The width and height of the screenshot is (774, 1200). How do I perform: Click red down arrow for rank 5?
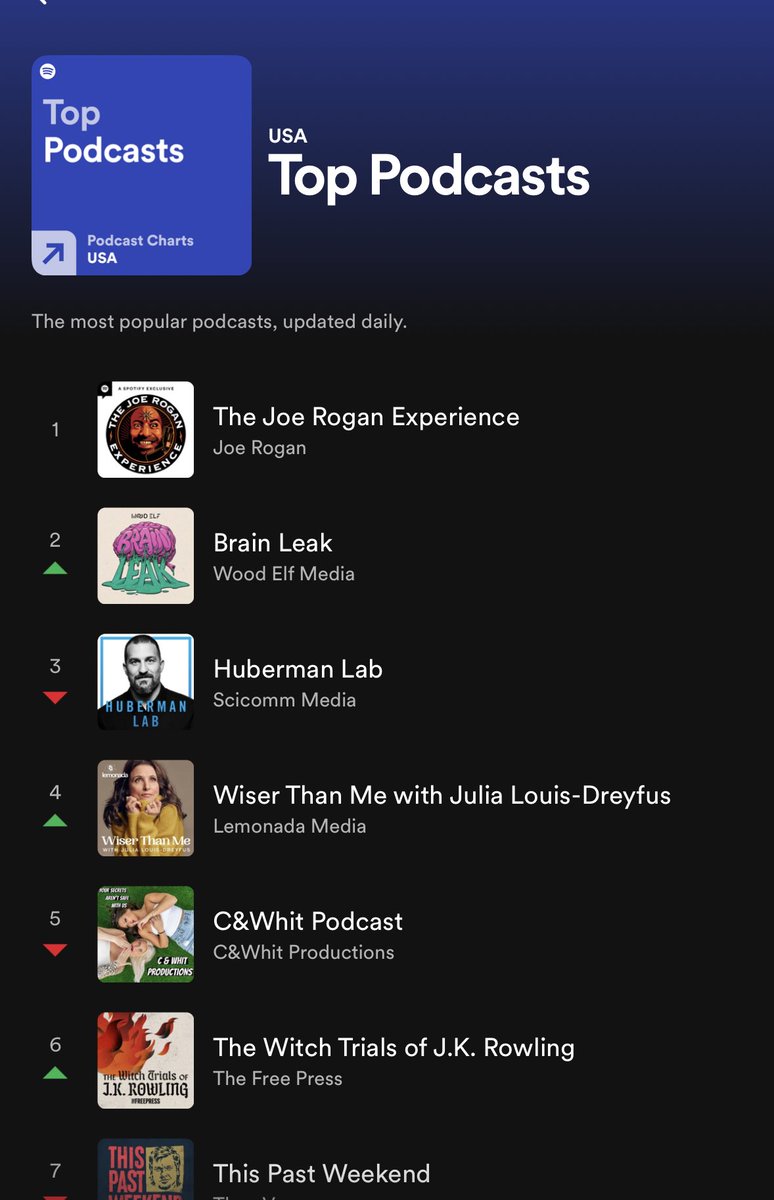click(55, 949)
